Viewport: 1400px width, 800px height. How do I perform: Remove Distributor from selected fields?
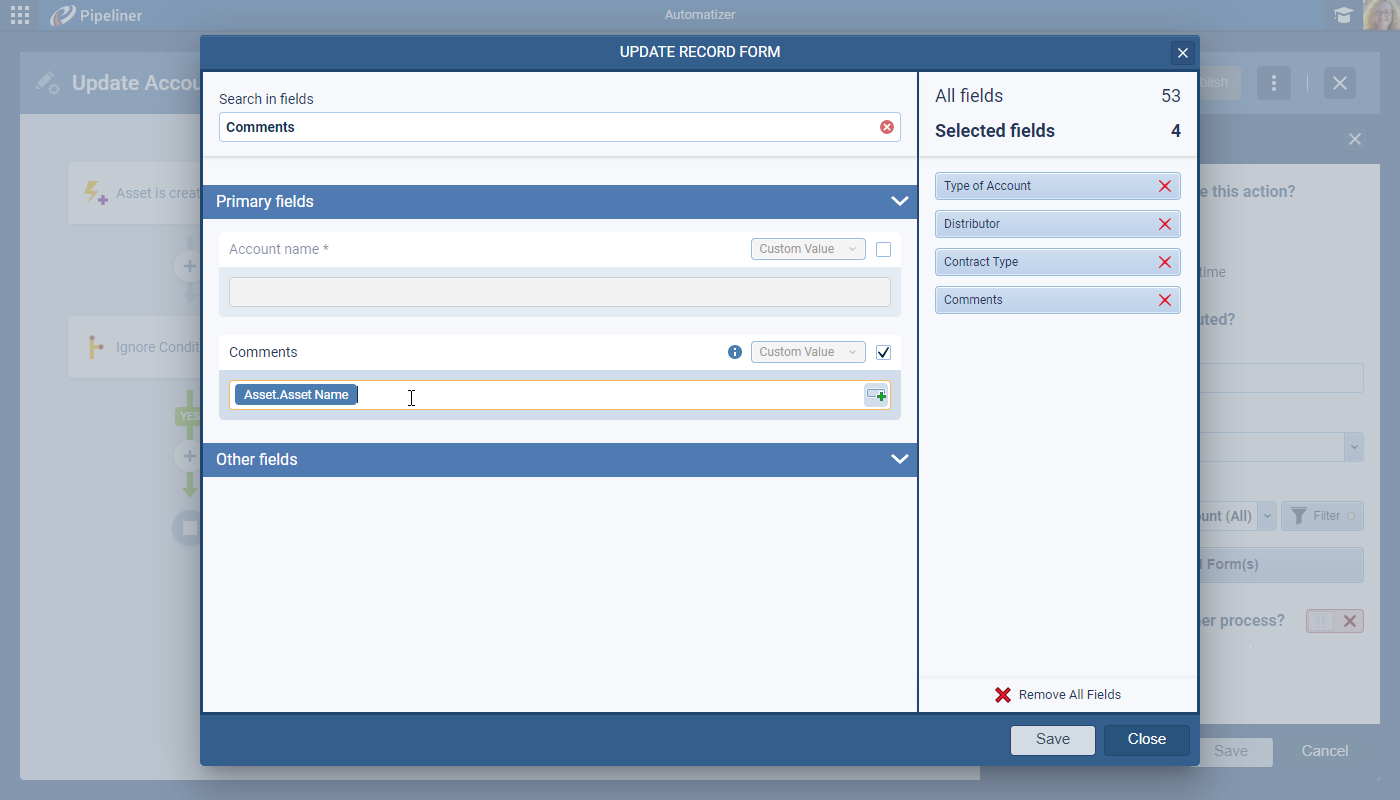pyautogui.click(x=1164, y=224)
